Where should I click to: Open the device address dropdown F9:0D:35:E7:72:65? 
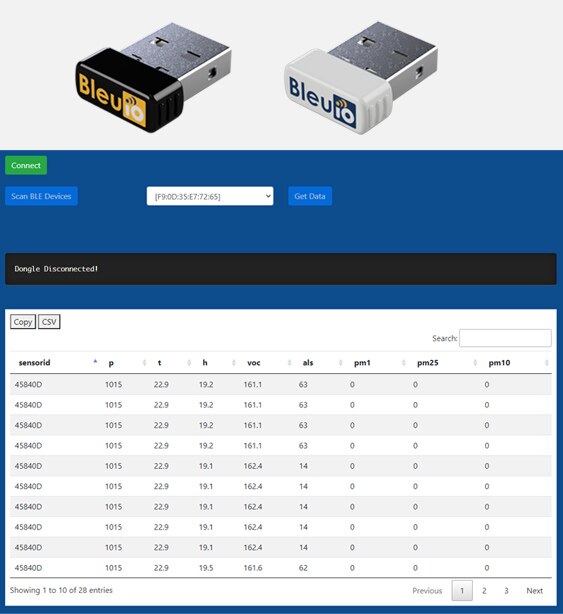coord(210,196)
